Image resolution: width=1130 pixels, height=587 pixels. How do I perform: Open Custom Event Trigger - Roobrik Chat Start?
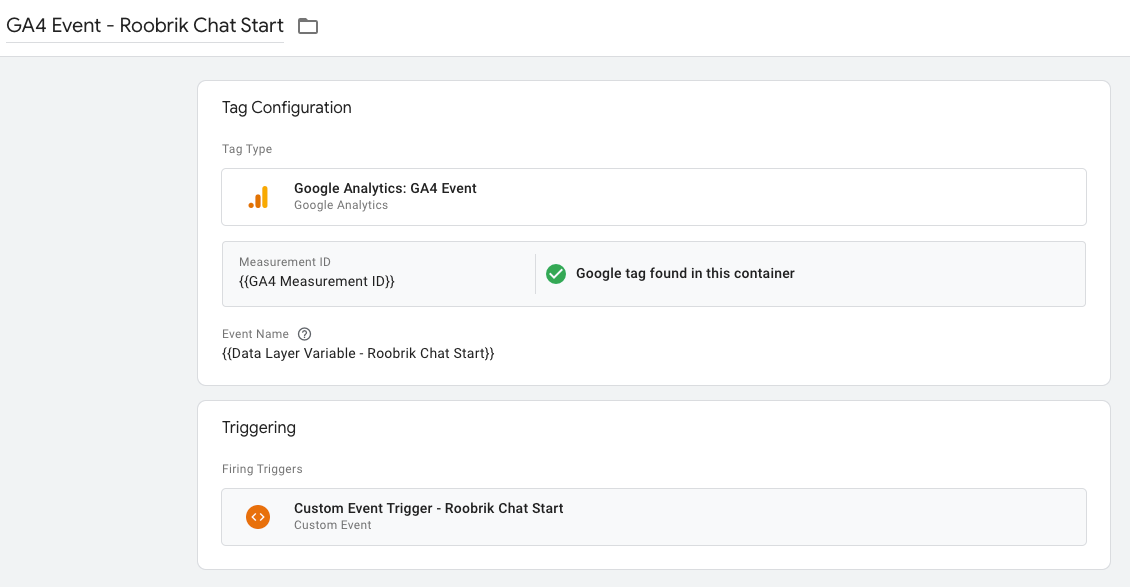coord(428,508)
